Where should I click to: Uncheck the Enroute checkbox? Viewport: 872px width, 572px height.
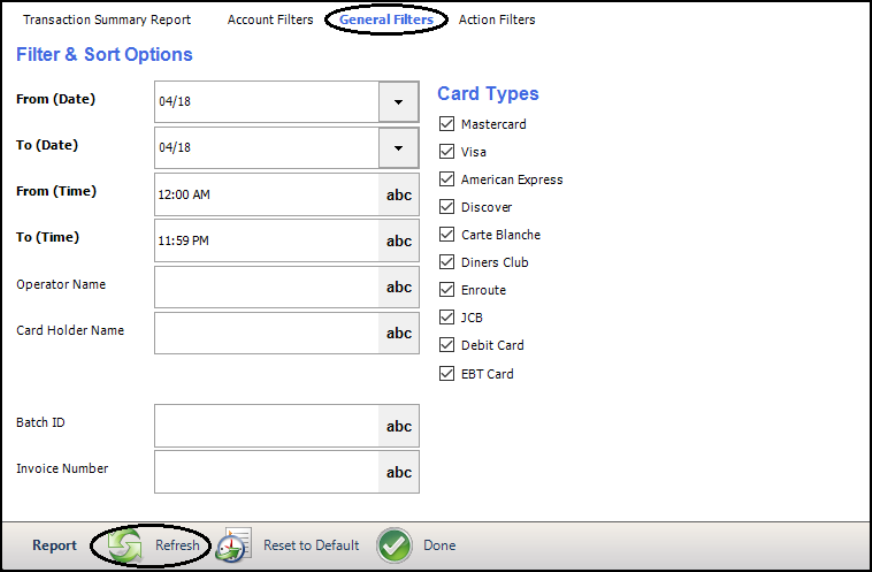tap(447, 290)
